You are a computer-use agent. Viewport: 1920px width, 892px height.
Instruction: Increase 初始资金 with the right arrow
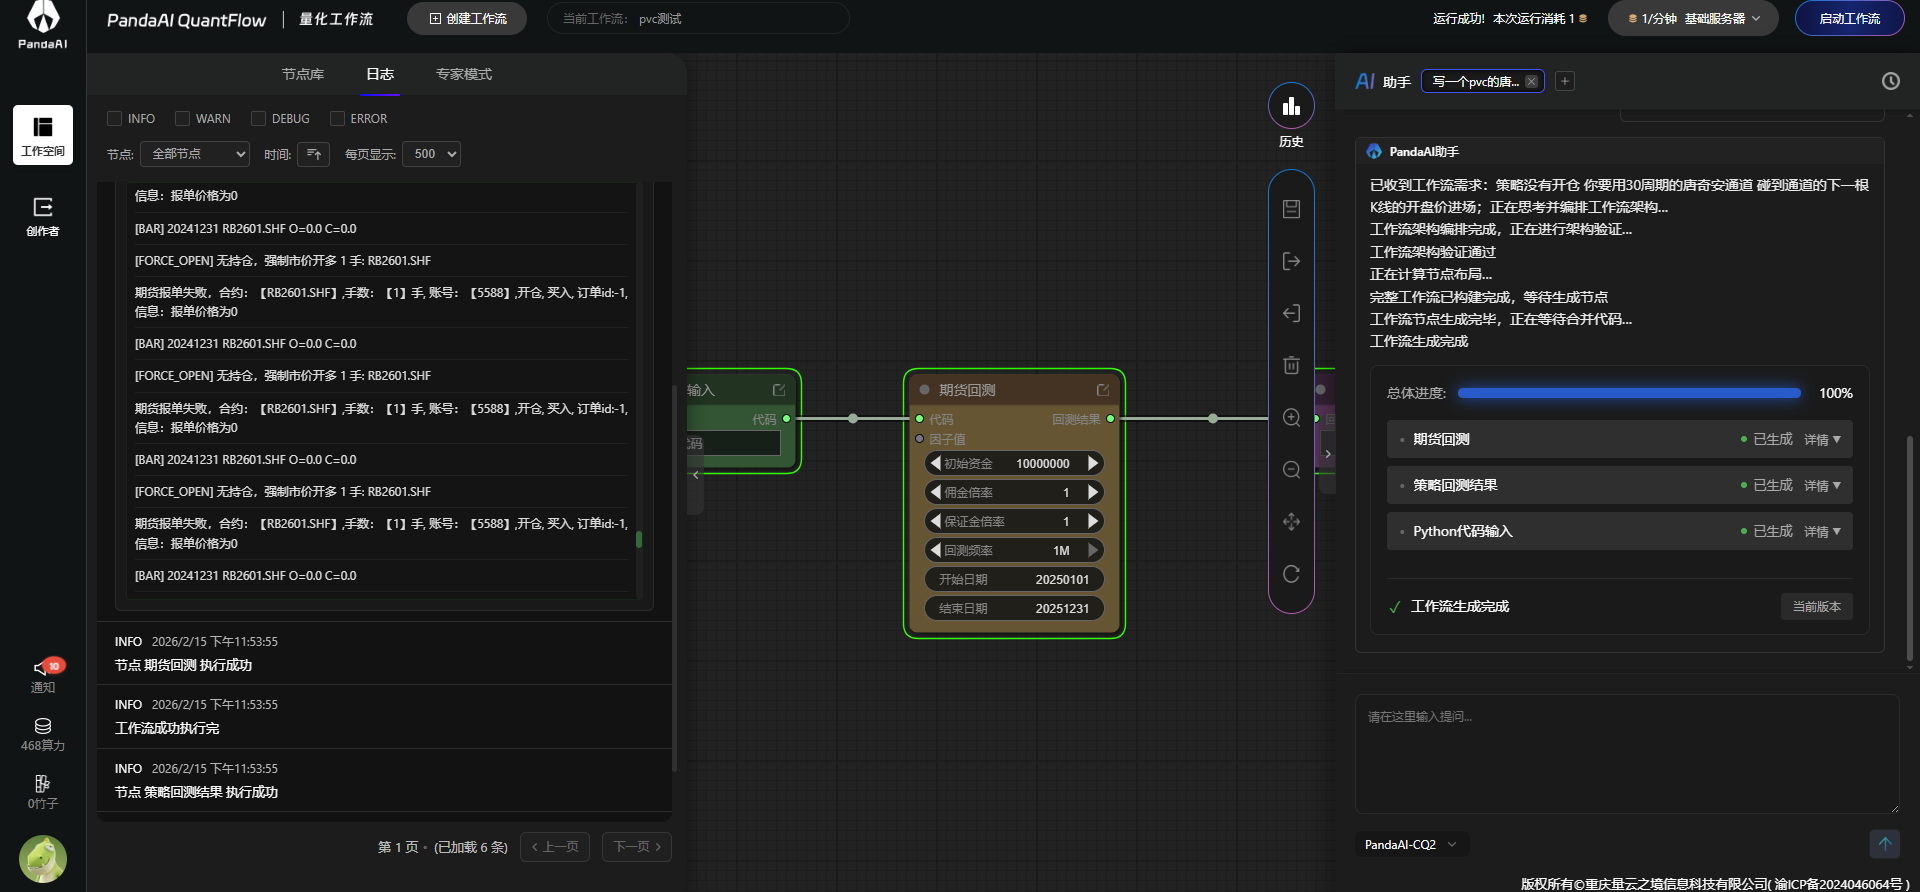point(1093,463)
